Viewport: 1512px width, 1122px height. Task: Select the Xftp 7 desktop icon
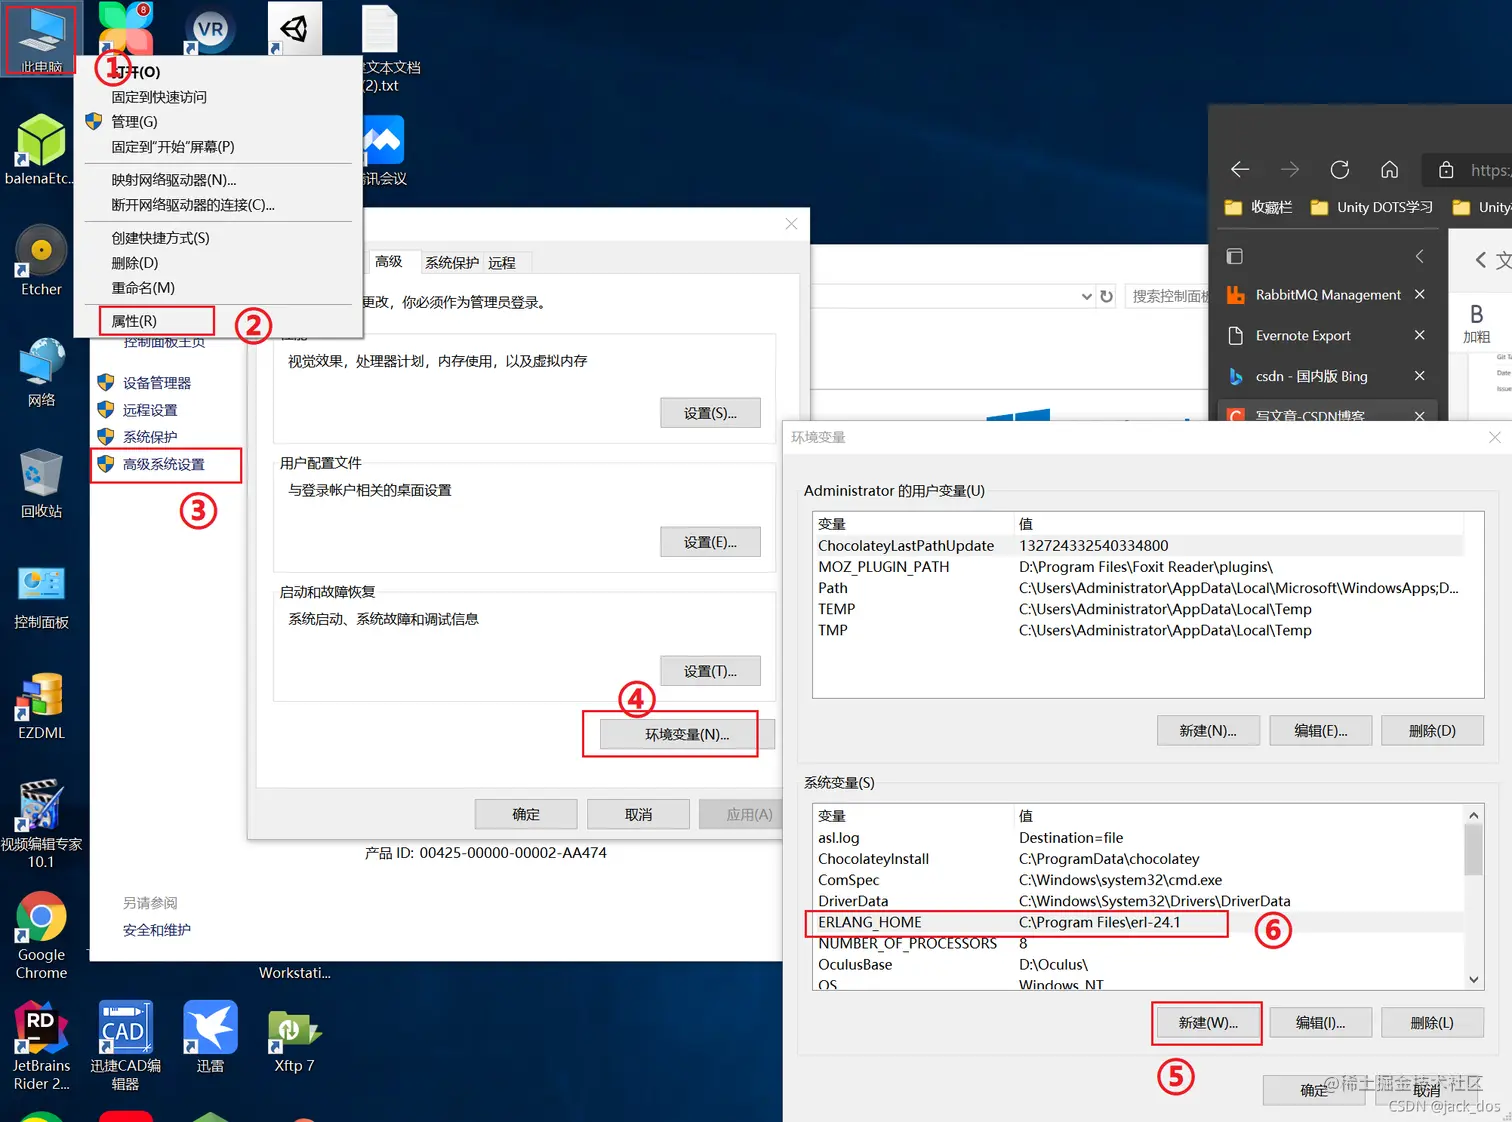[294, 1040]
